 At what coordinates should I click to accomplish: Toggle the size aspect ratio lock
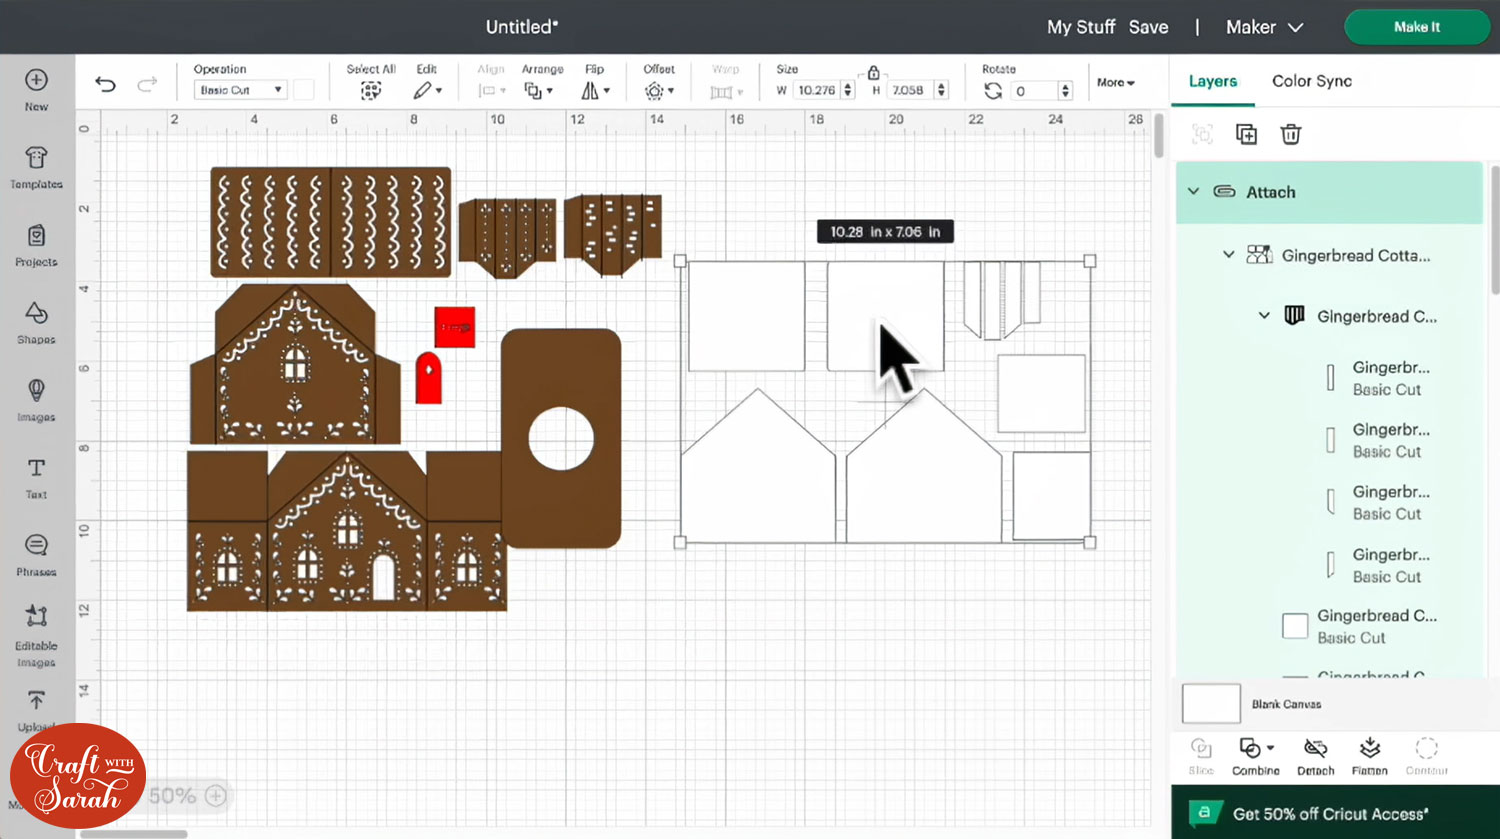[873, 73]
